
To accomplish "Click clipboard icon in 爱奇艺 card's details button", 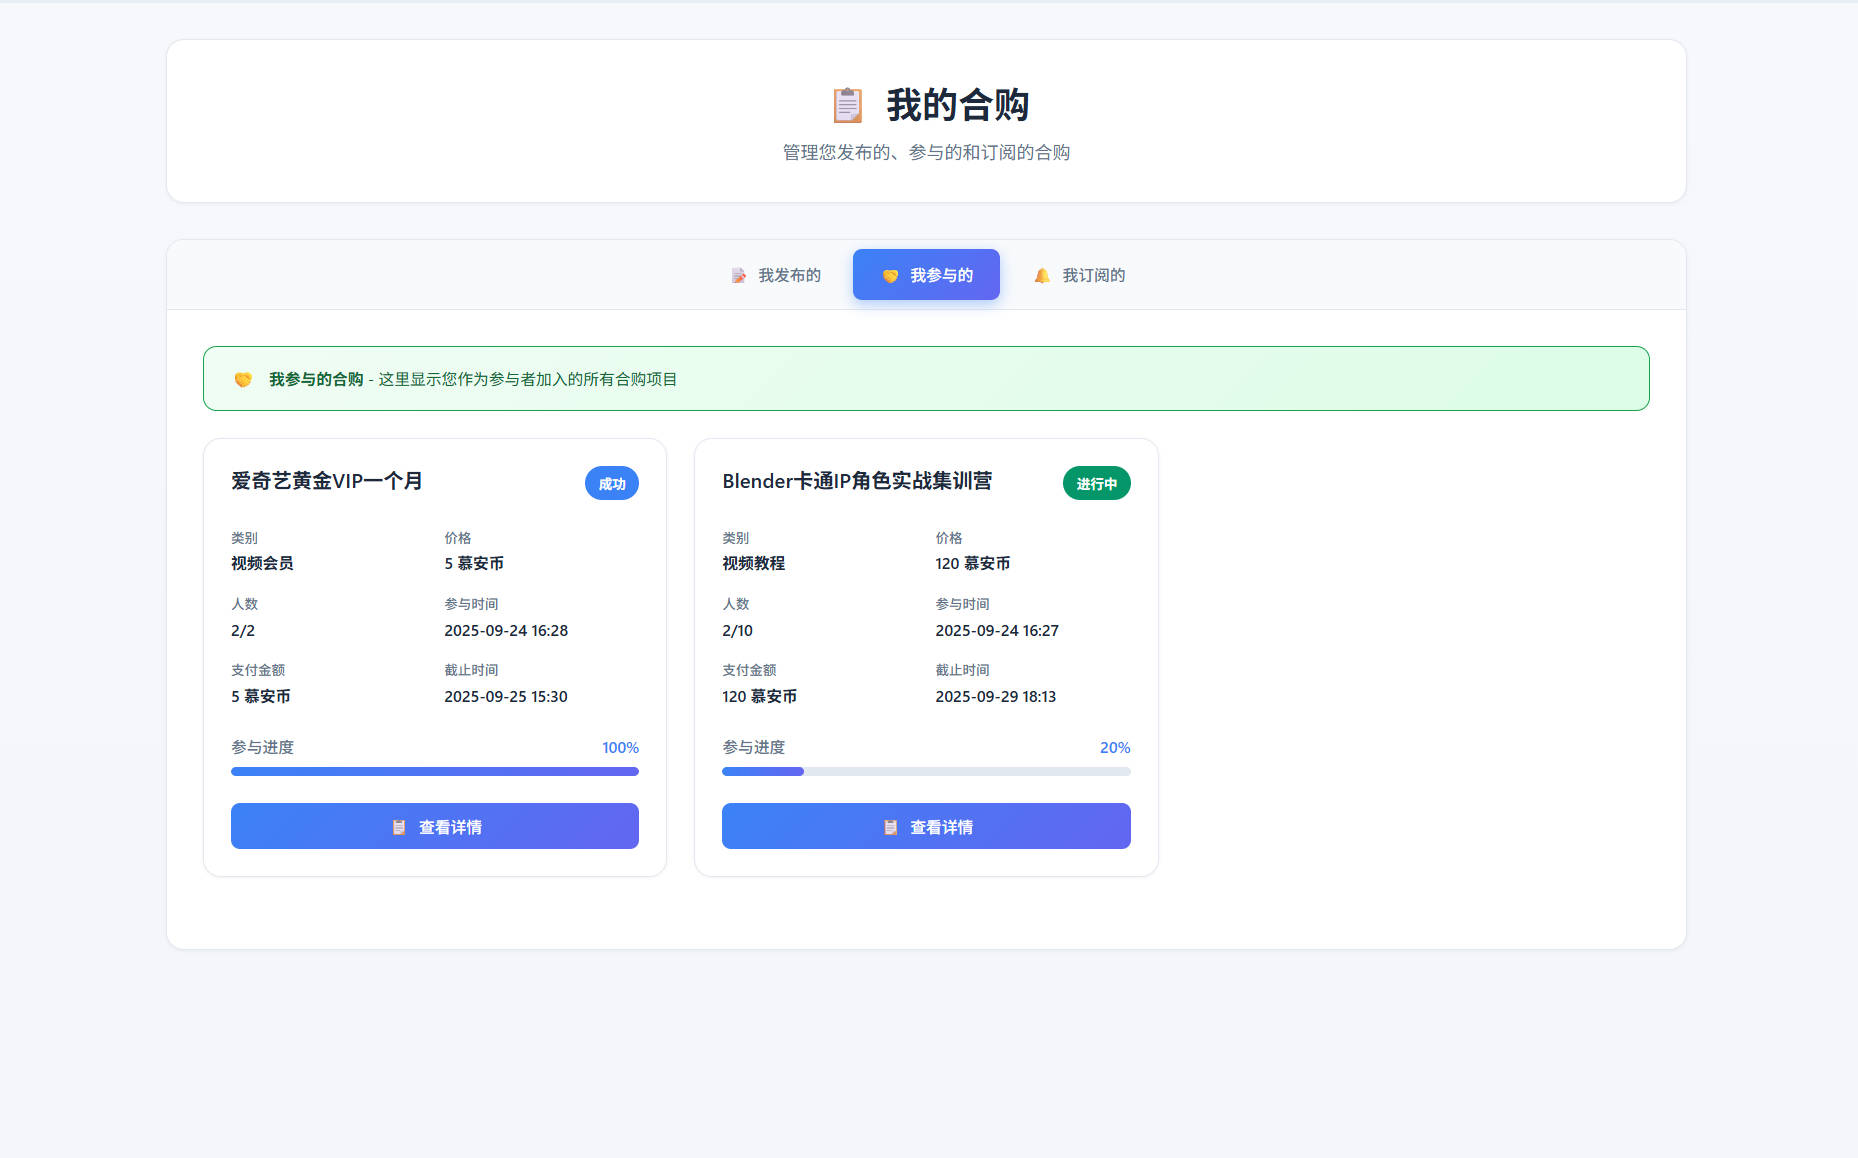I will (399, 827).
